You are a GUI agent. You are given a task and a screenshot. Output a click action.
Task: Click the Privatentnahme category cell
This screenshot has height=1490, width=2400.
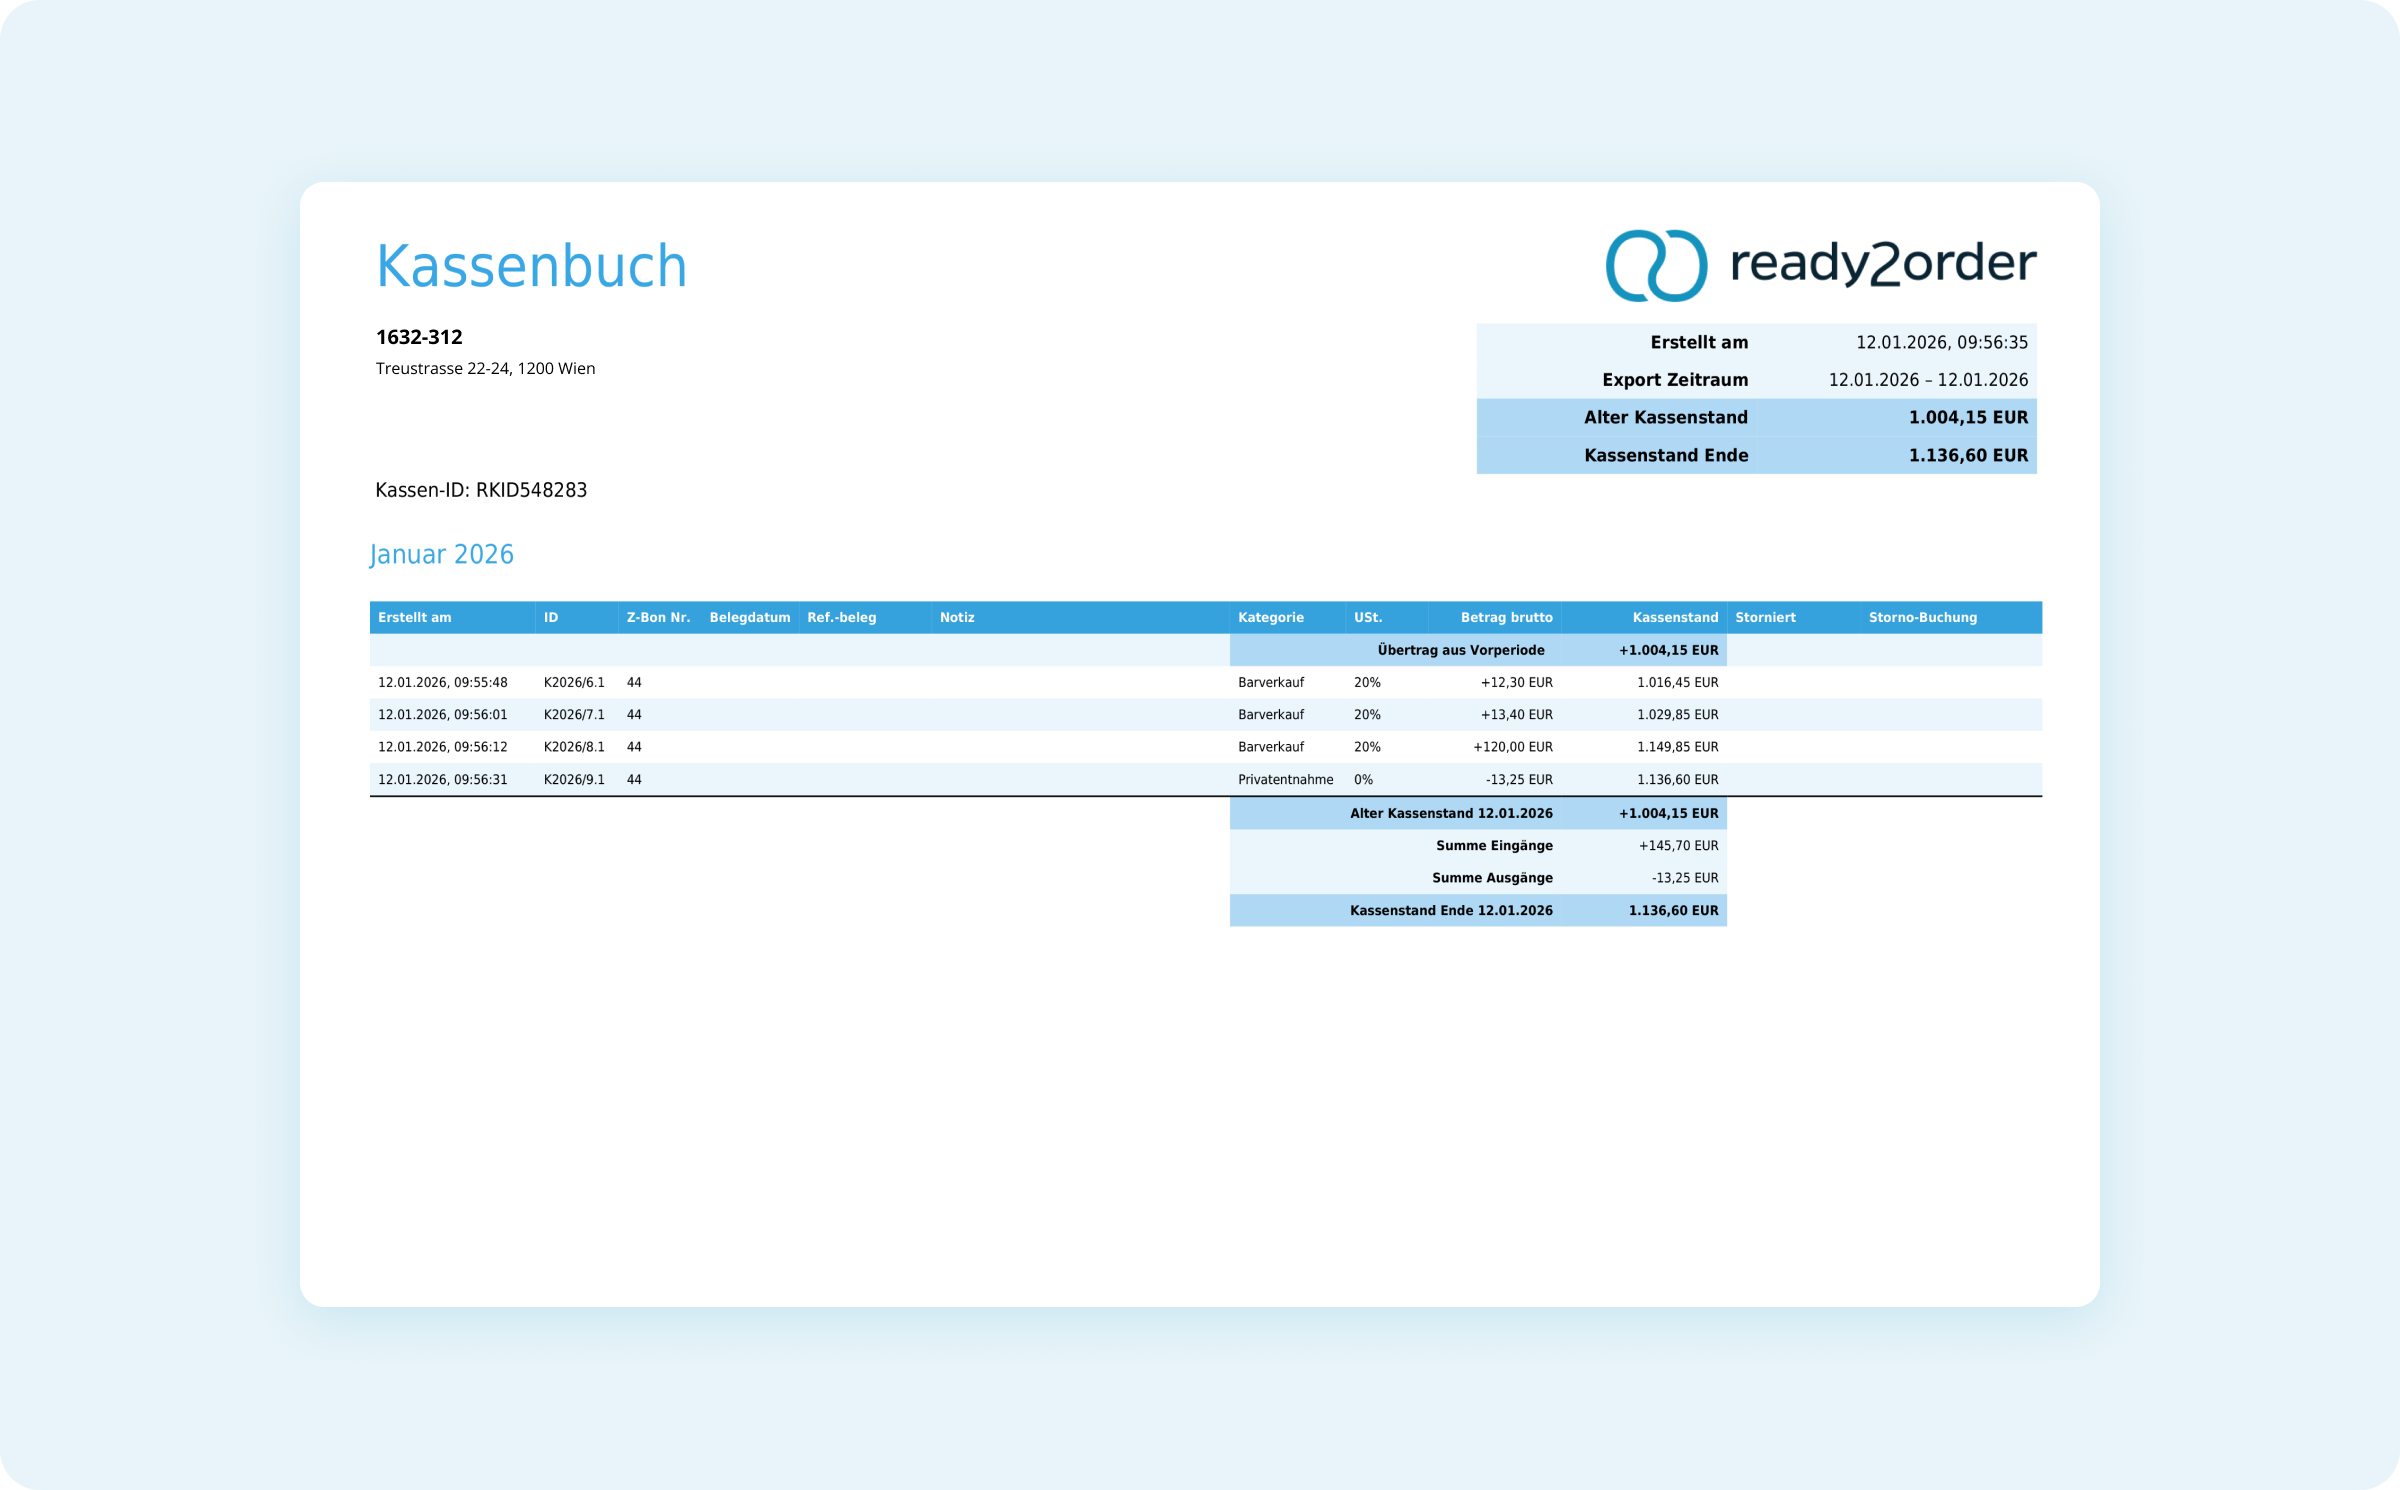[1285, 779]
